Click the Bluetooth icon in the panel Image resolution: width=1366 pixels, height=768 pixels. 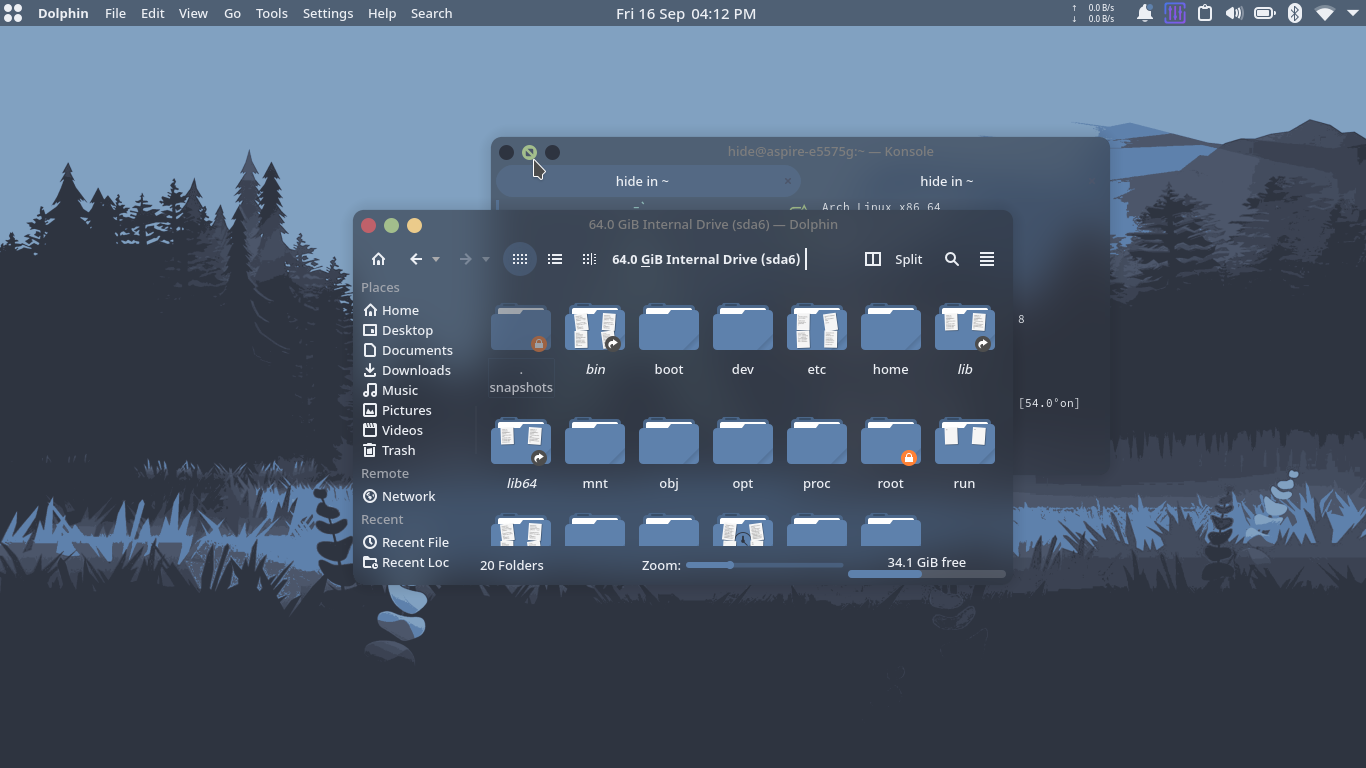coord(1294,13)
